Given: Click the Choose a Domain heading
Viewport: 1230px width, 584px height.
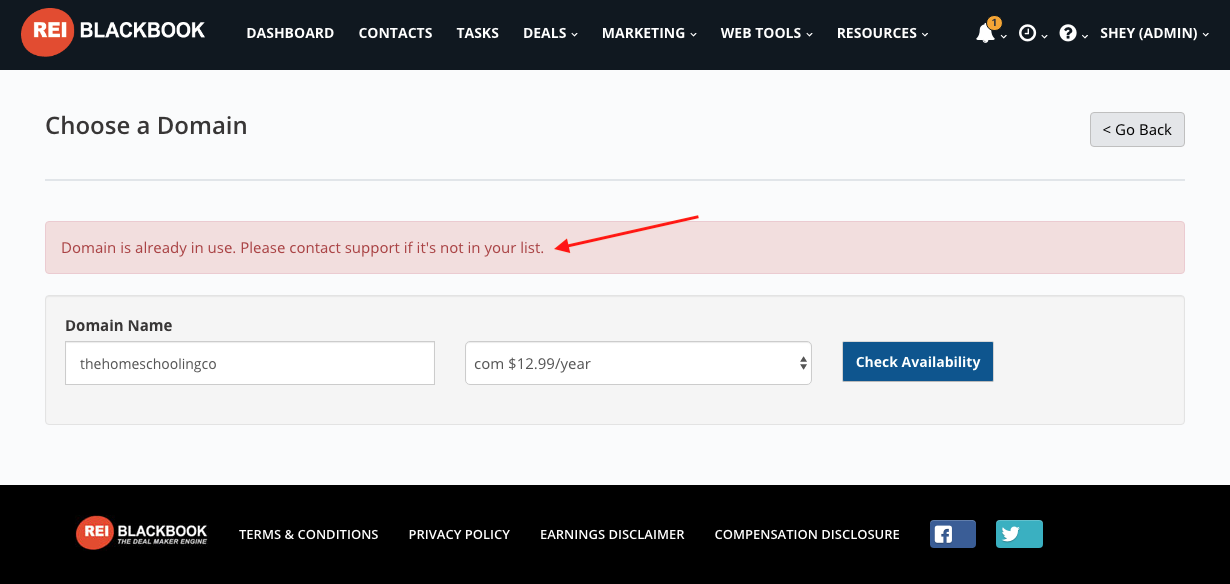Looking at the screenshot, I should click(146, 126).
